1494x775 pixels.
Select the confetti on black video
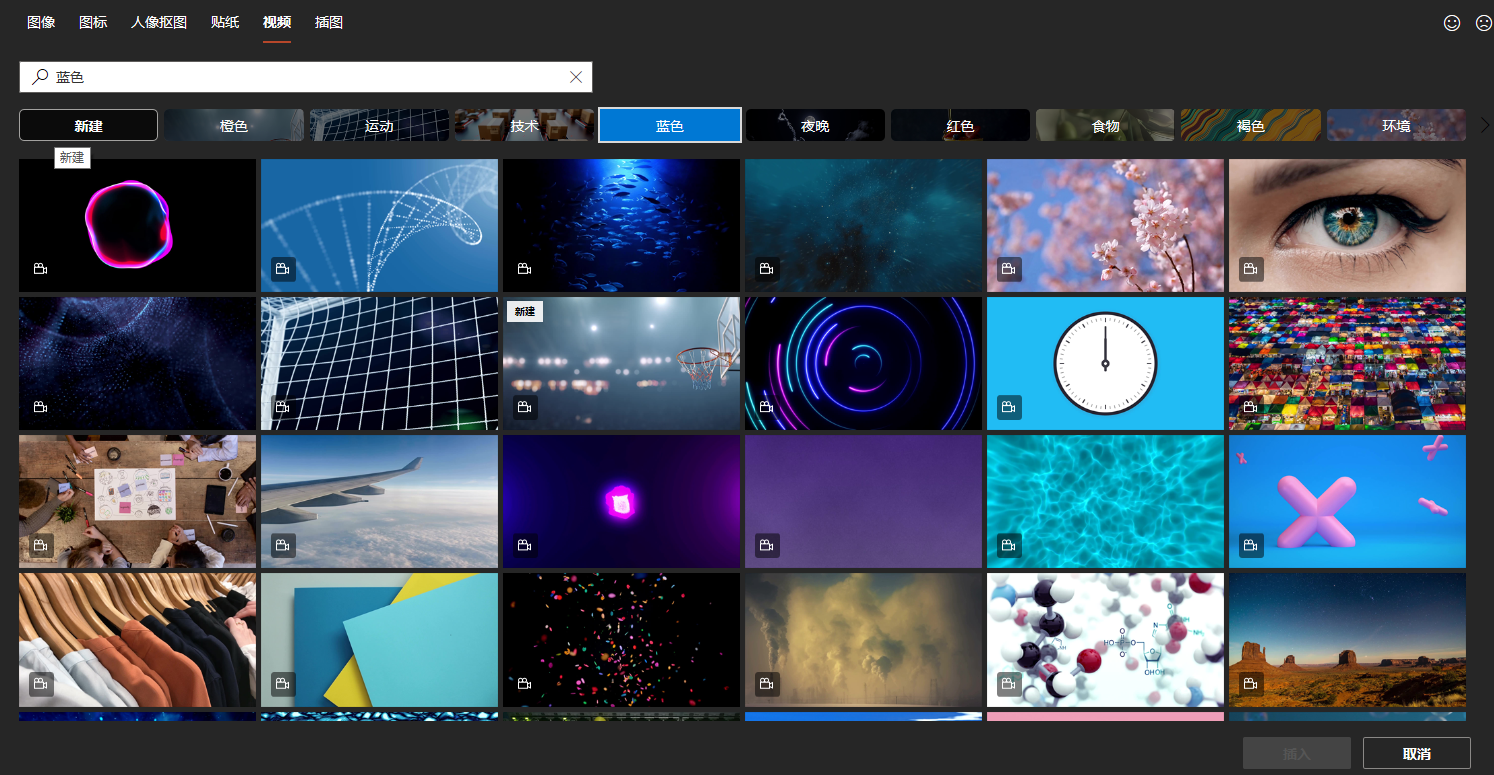pos(621,640)
